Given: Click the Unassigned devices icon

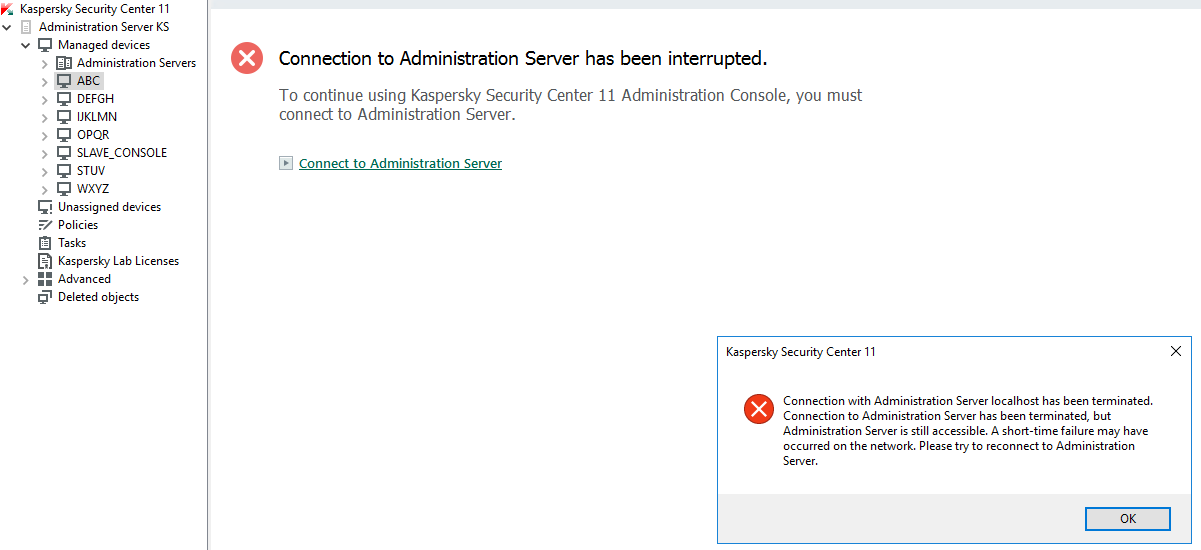Looking at the screenshot, I should [x=45, y=207].
